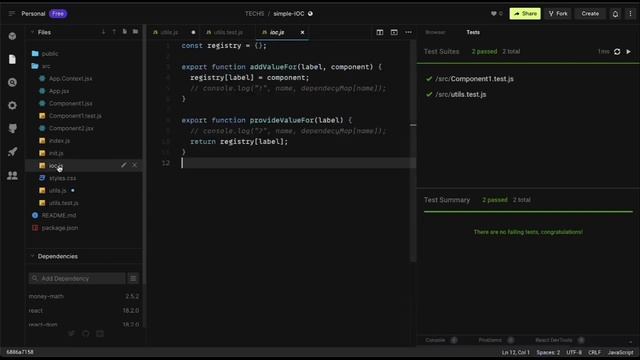Select the Tests preview tab
This screenshot has height=360, width=640.
(473, 32)
